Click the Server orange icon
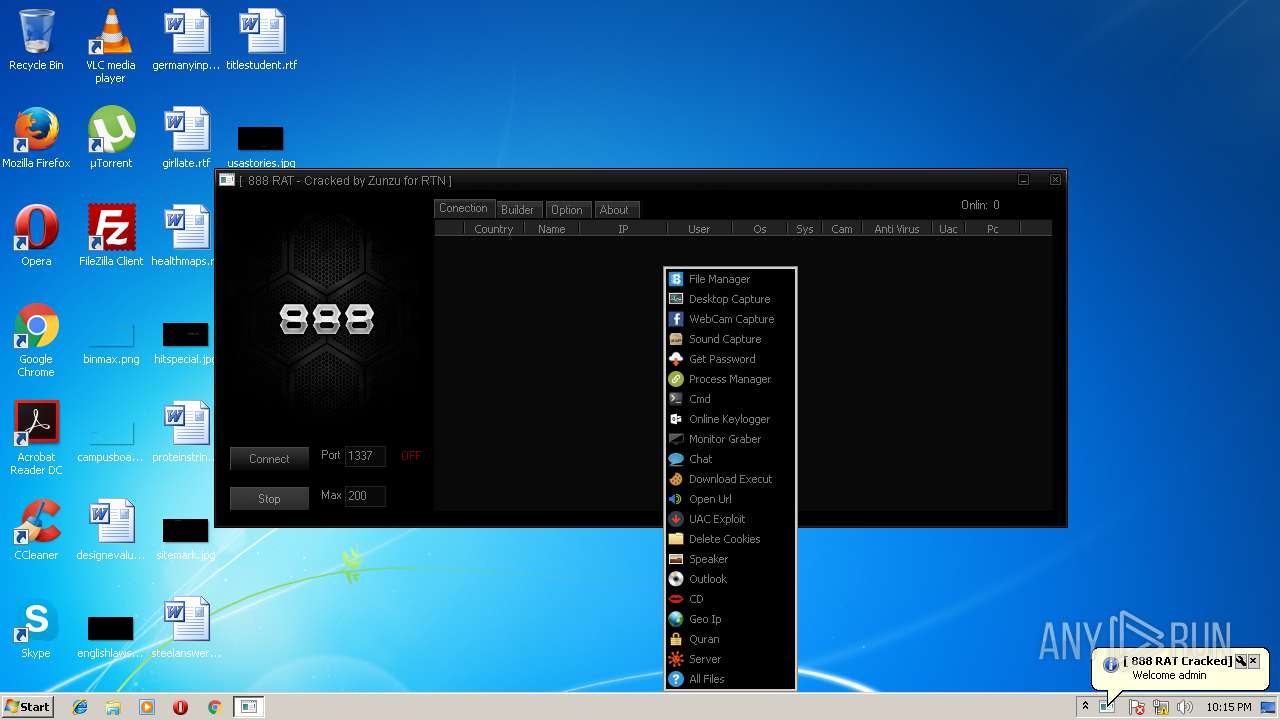 676,659
